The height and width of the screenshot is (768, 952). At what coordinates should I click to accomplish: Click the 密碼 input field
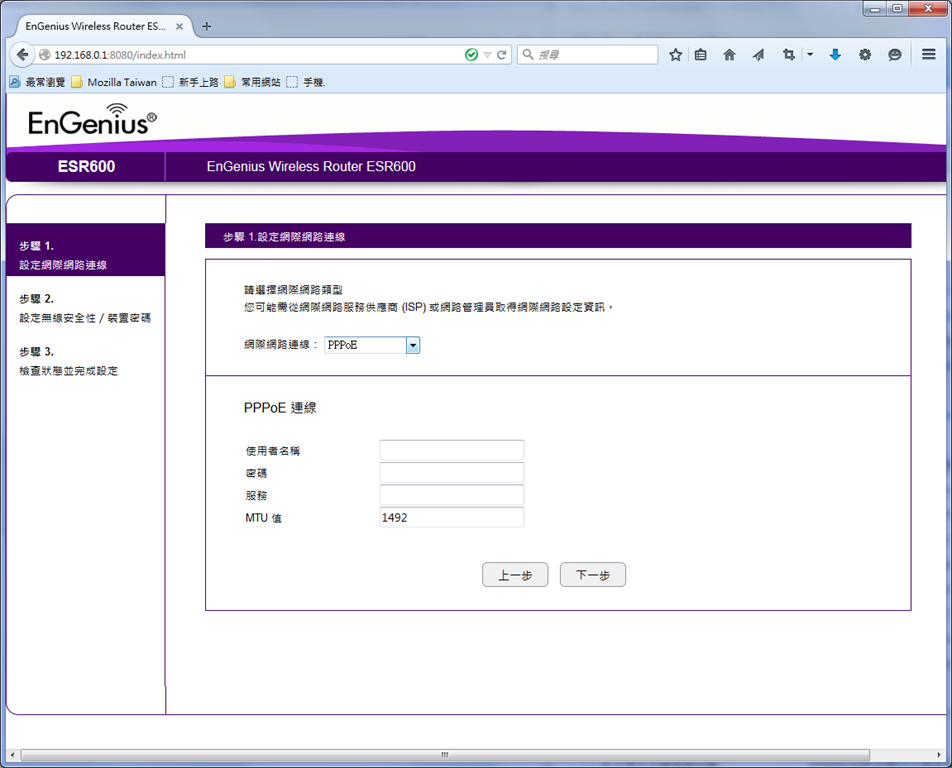(x=452, y=473)
